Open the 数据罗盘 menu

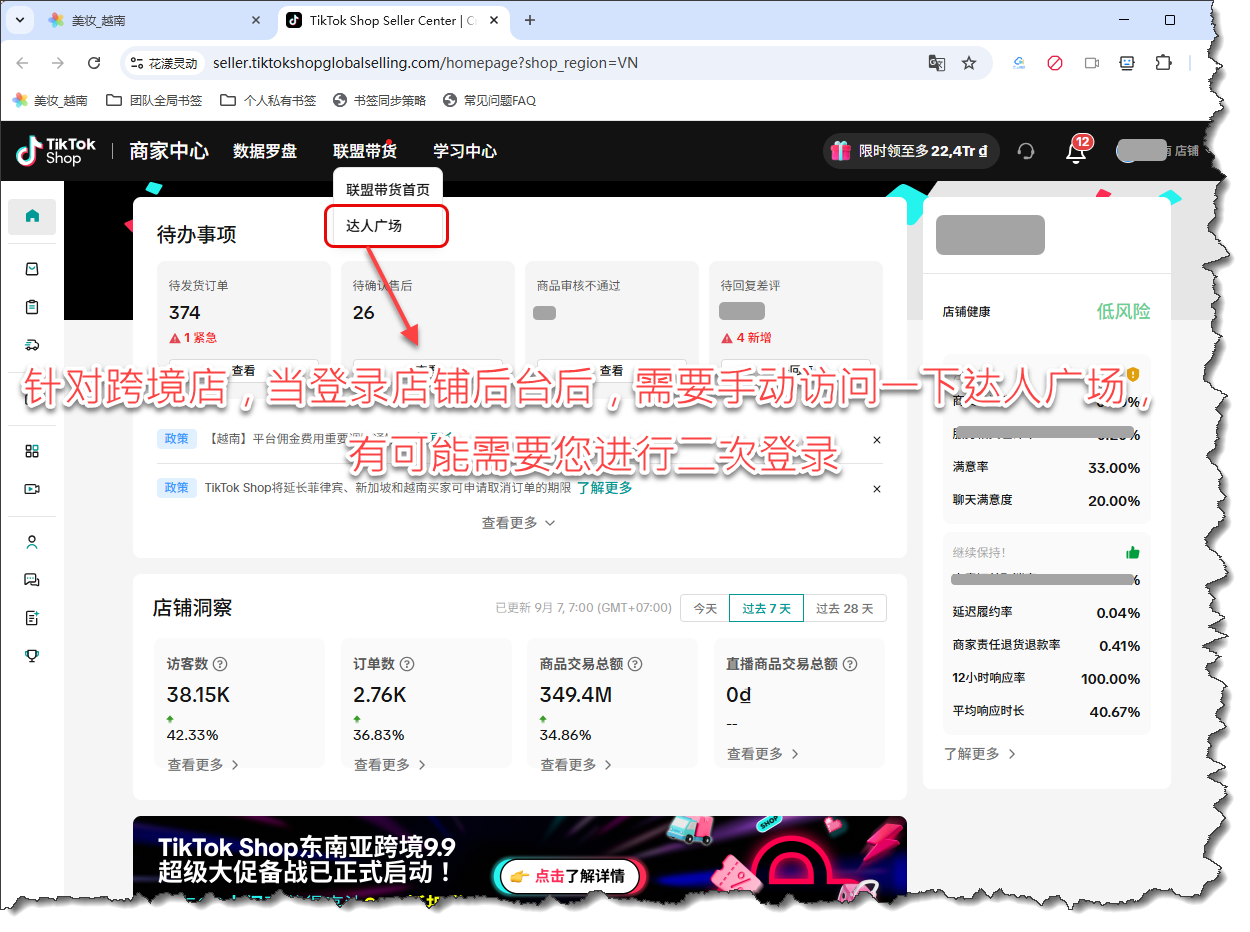point(265,151)
